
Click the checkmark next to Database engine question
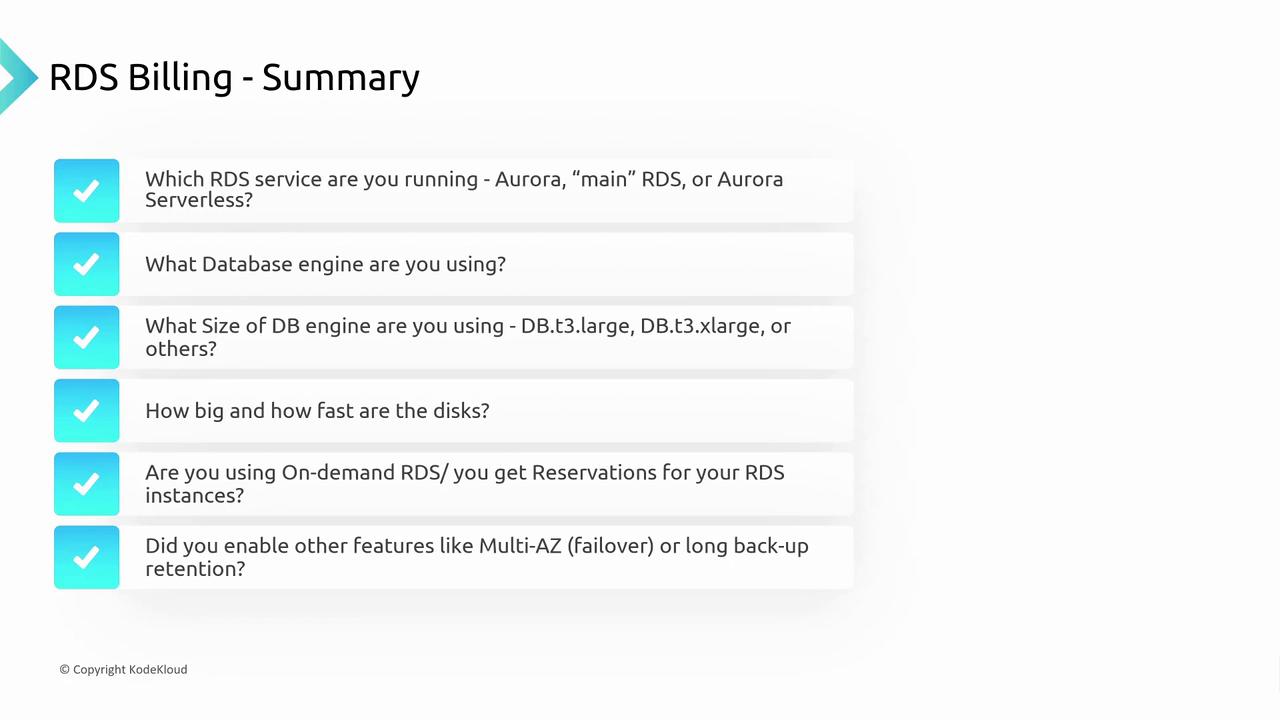[86, 264]
